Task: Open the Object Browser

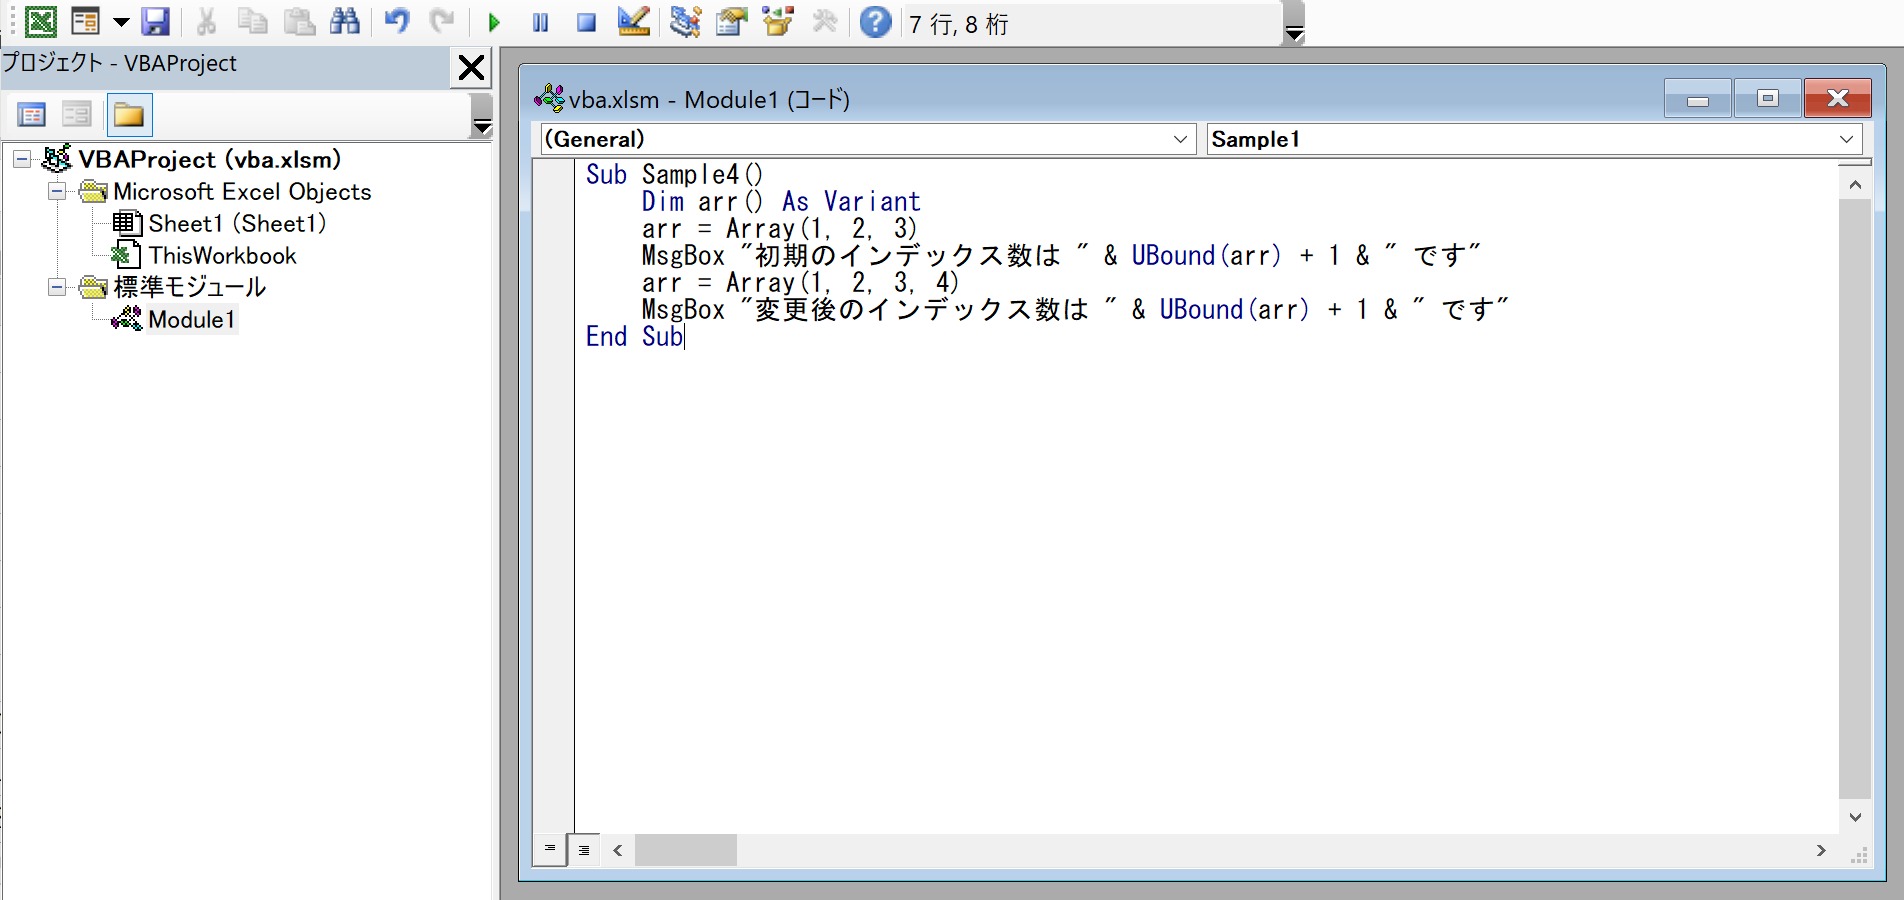Action: 777,21
